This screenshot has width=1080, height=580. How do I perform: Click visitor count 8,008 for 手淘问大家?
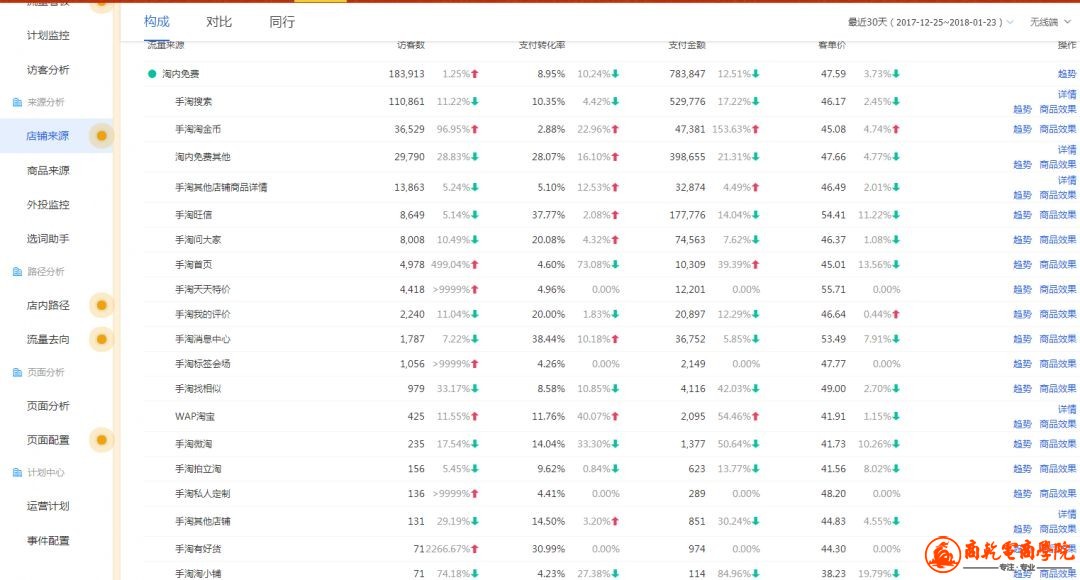click(x=412, y=240)
